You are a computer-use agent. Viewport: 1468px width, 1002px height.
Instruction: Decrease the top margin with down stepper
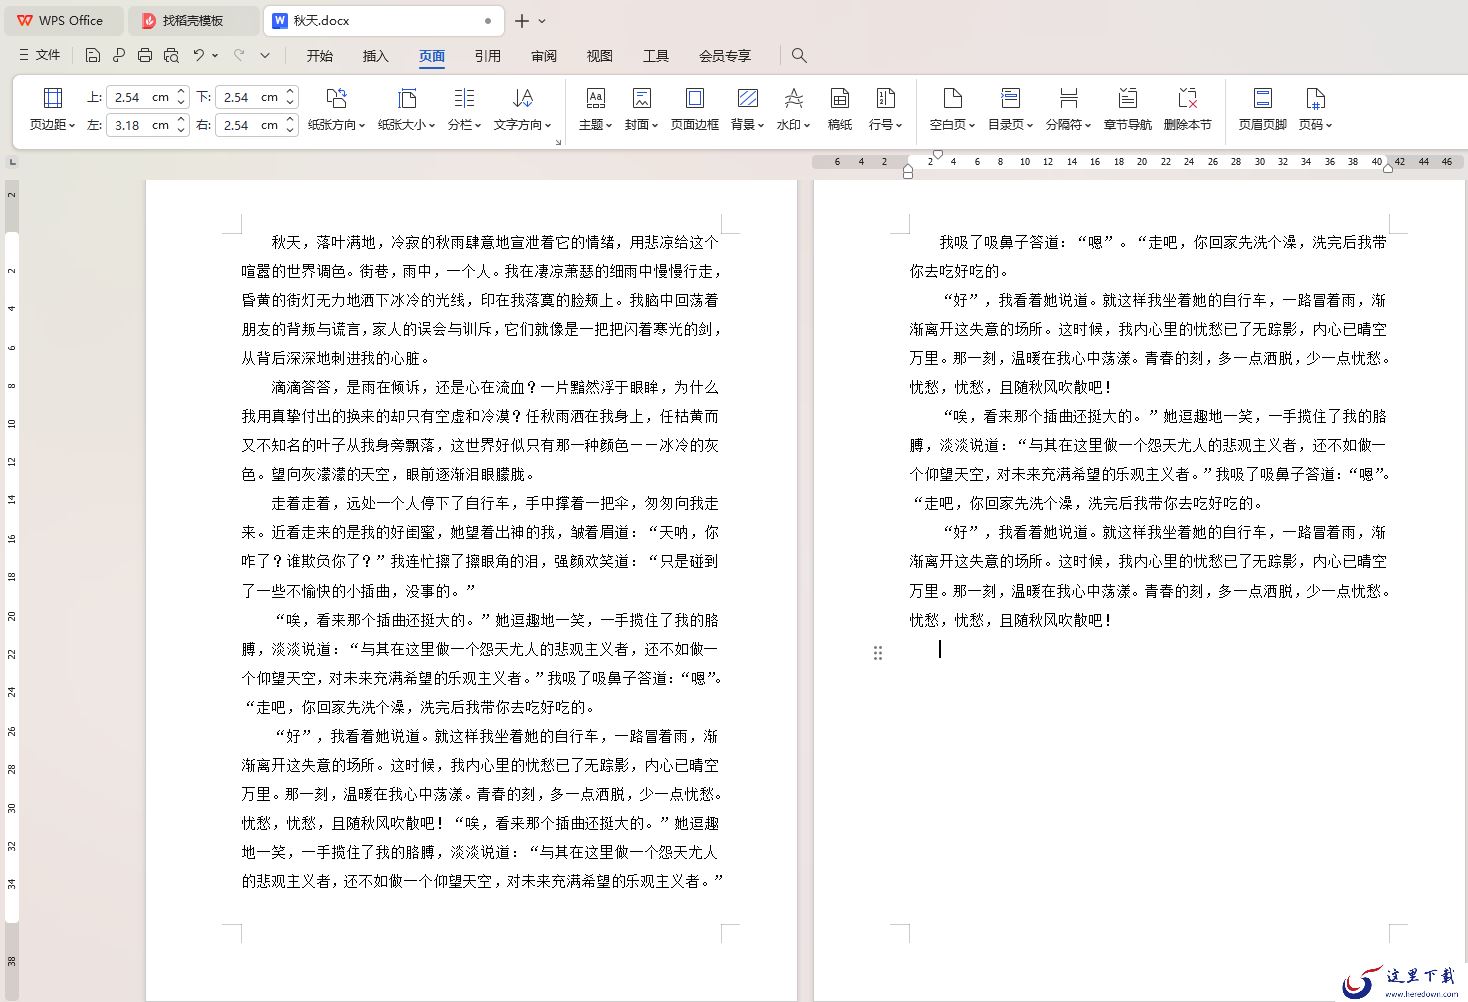coord(181,102)
